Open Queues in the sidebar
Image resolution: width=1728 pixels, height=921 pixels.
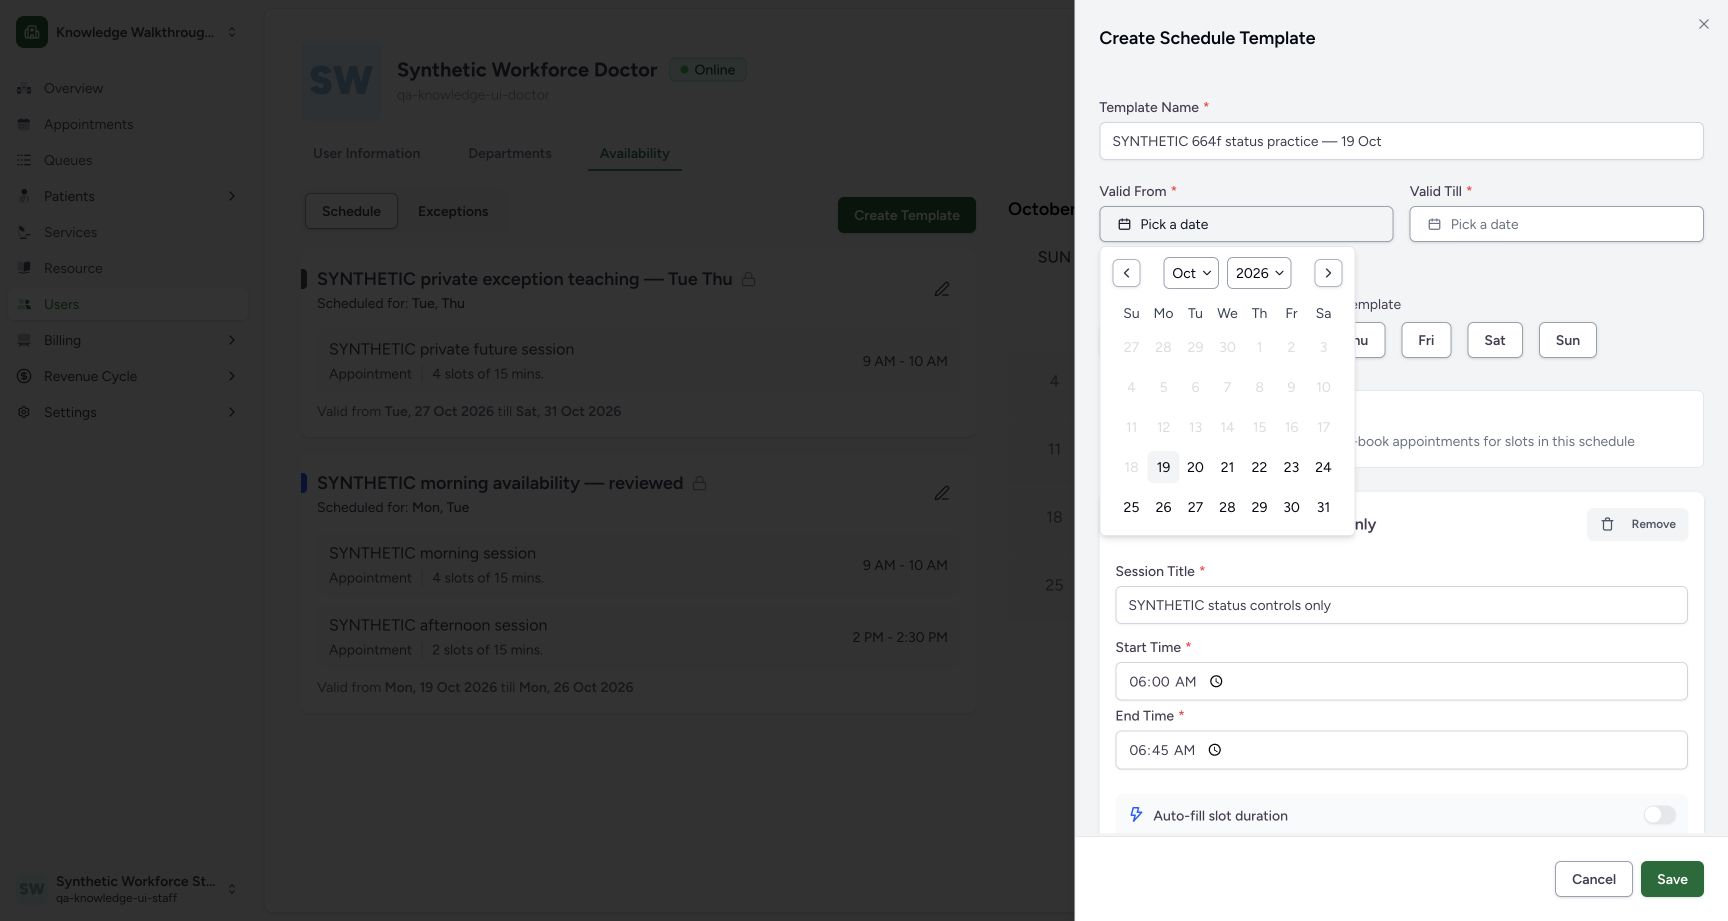pyautogui.click(x=127, y=160)
